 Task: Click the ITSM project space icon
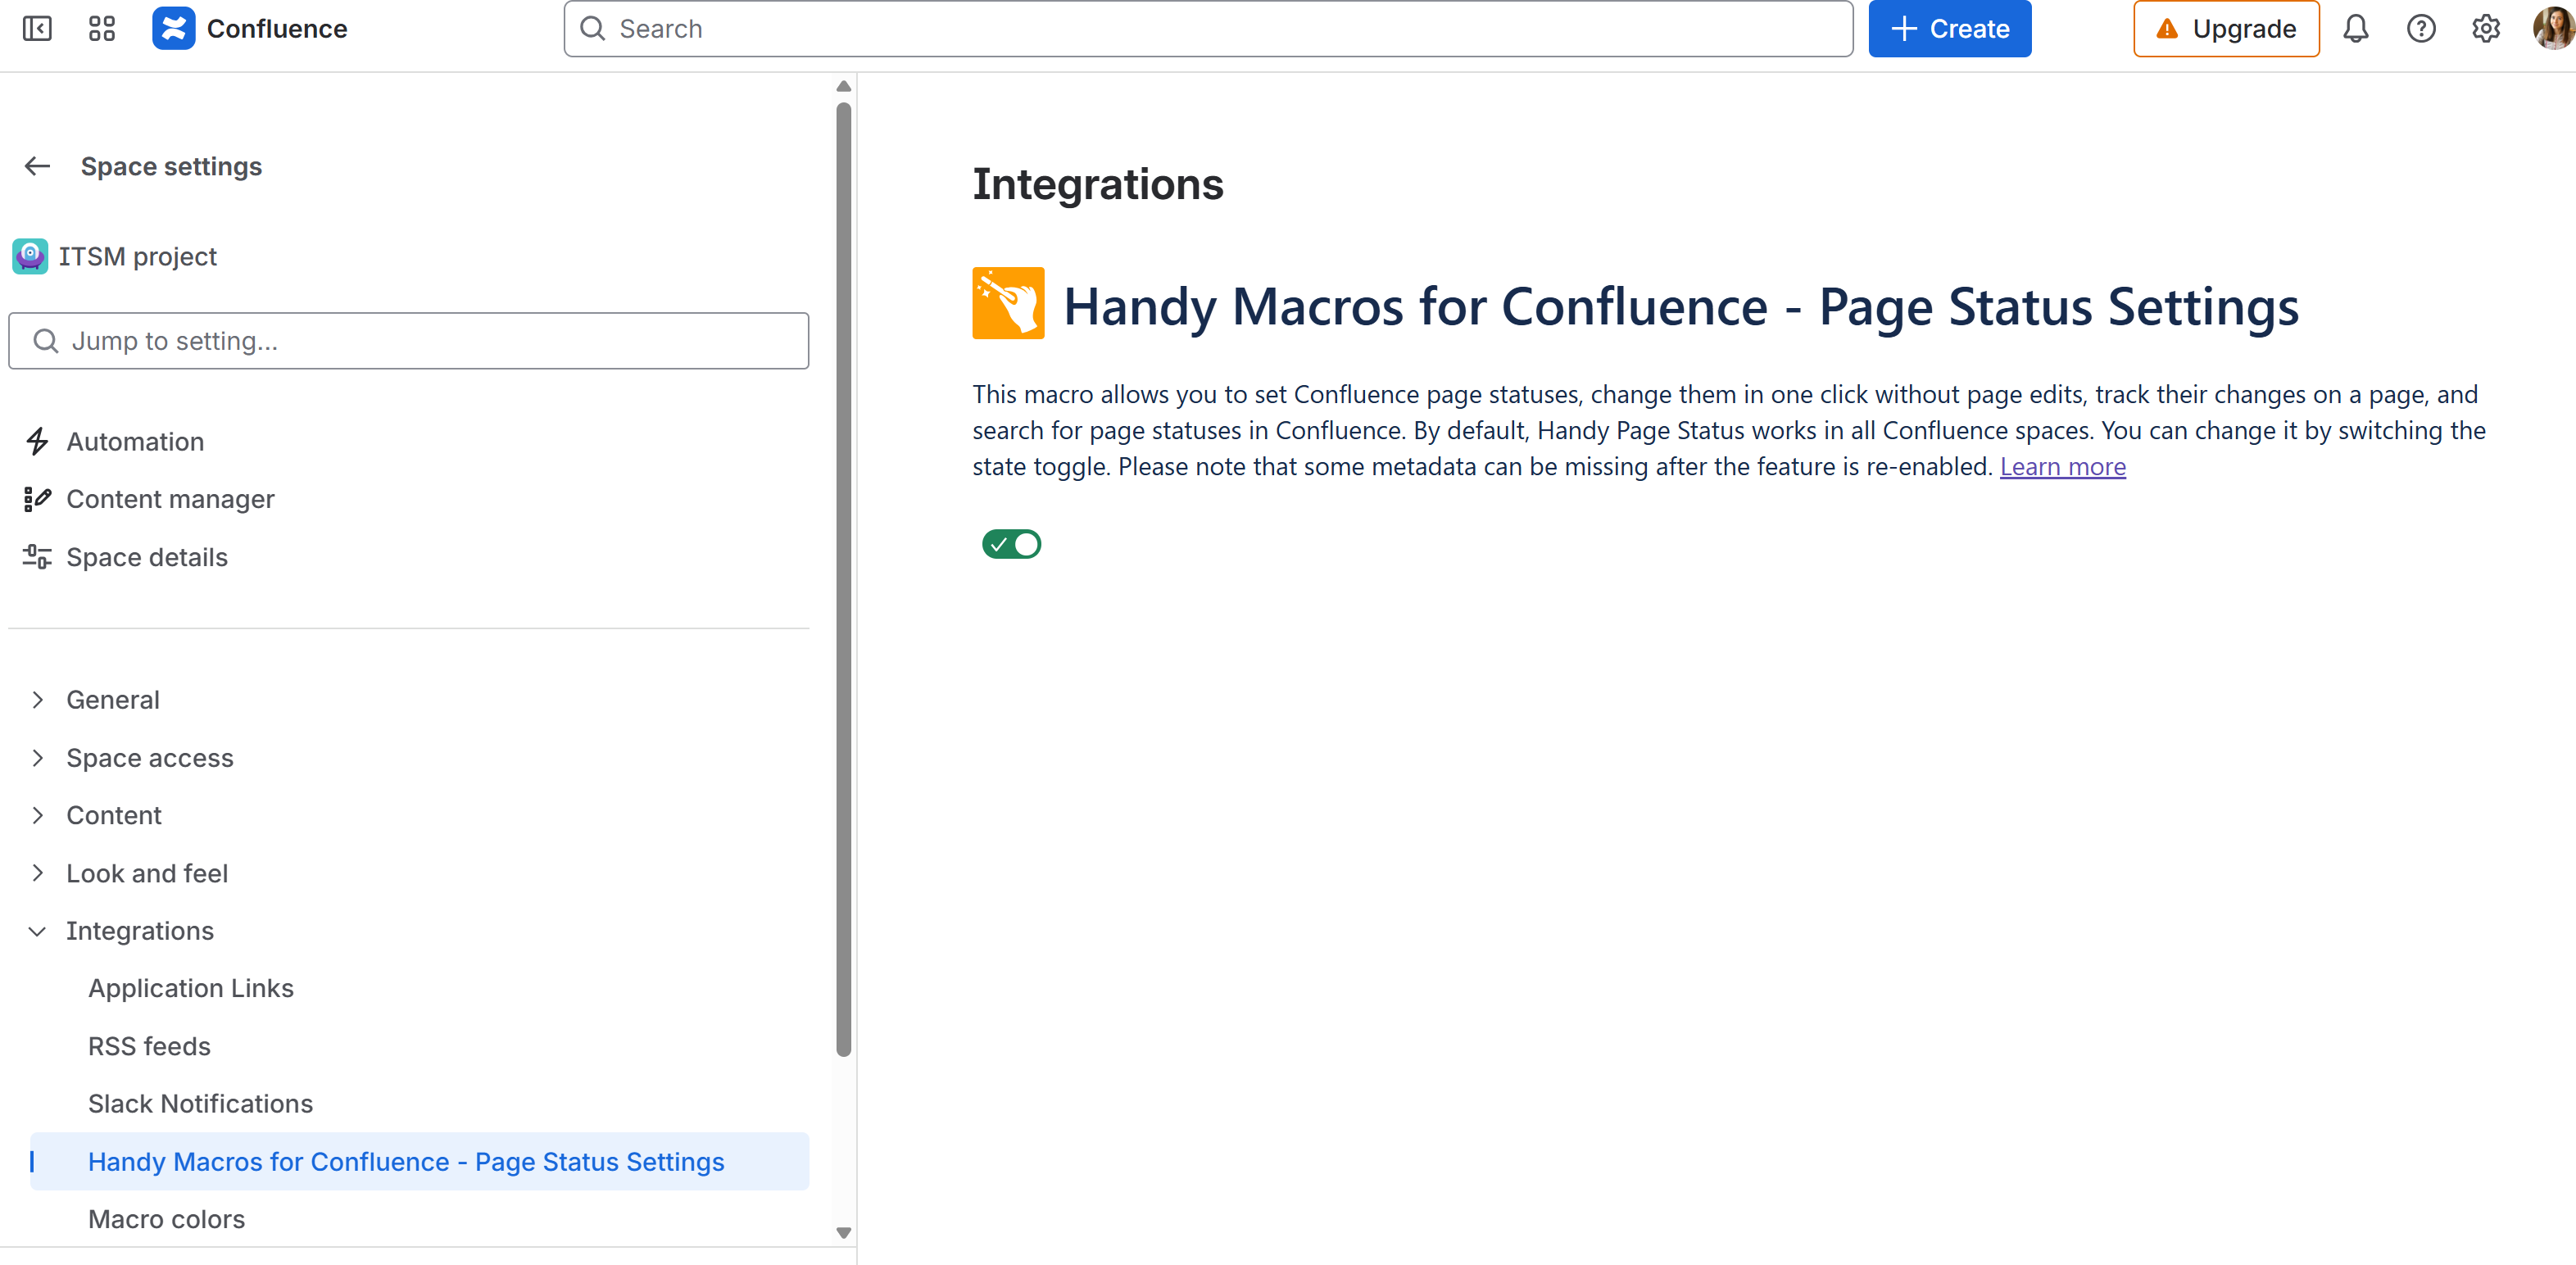(30, 256)
